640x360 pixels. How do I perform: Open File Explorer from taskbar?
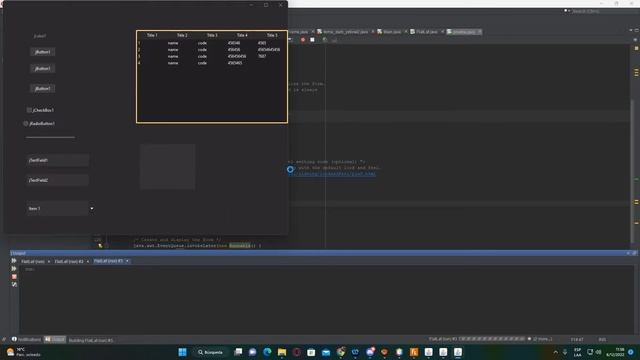[282, 352]
